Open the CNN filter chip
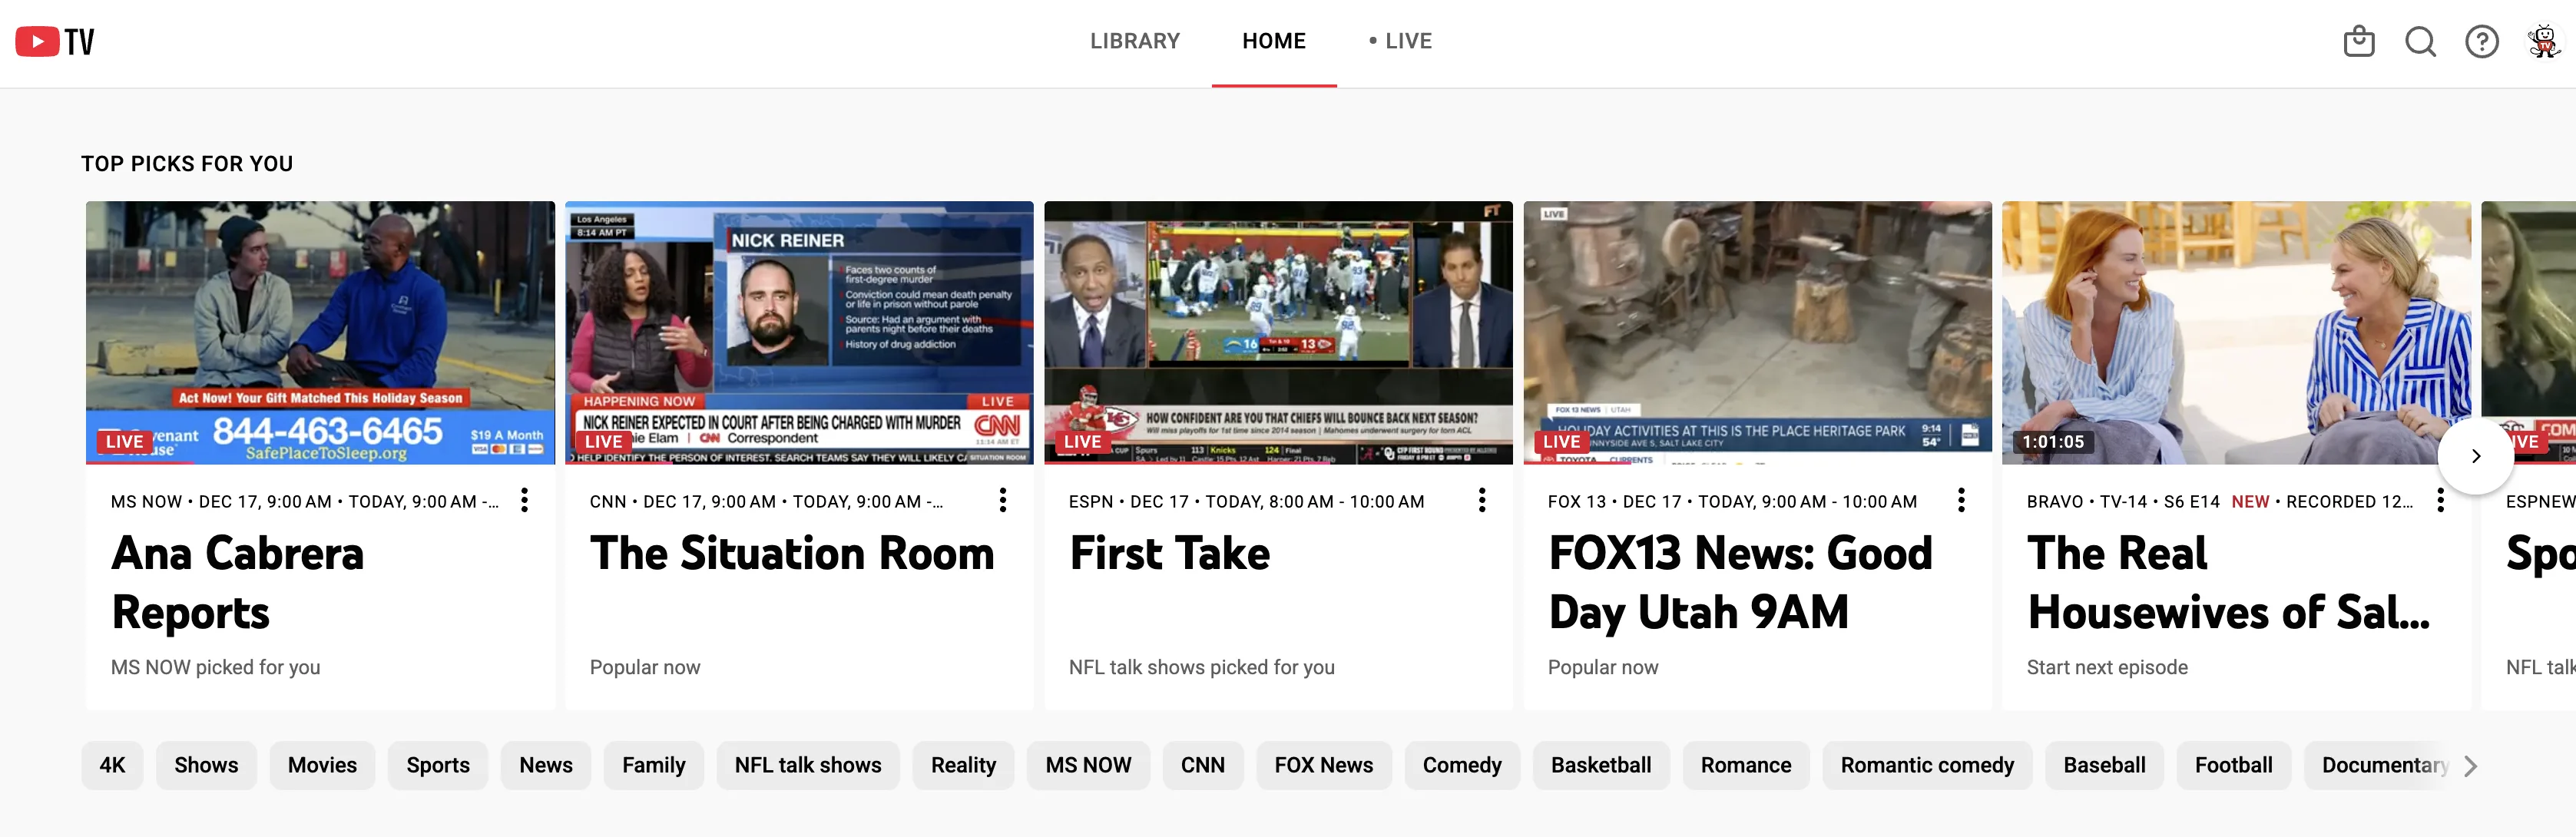This screenshot has height=837, width=2576. point(1203,765)
